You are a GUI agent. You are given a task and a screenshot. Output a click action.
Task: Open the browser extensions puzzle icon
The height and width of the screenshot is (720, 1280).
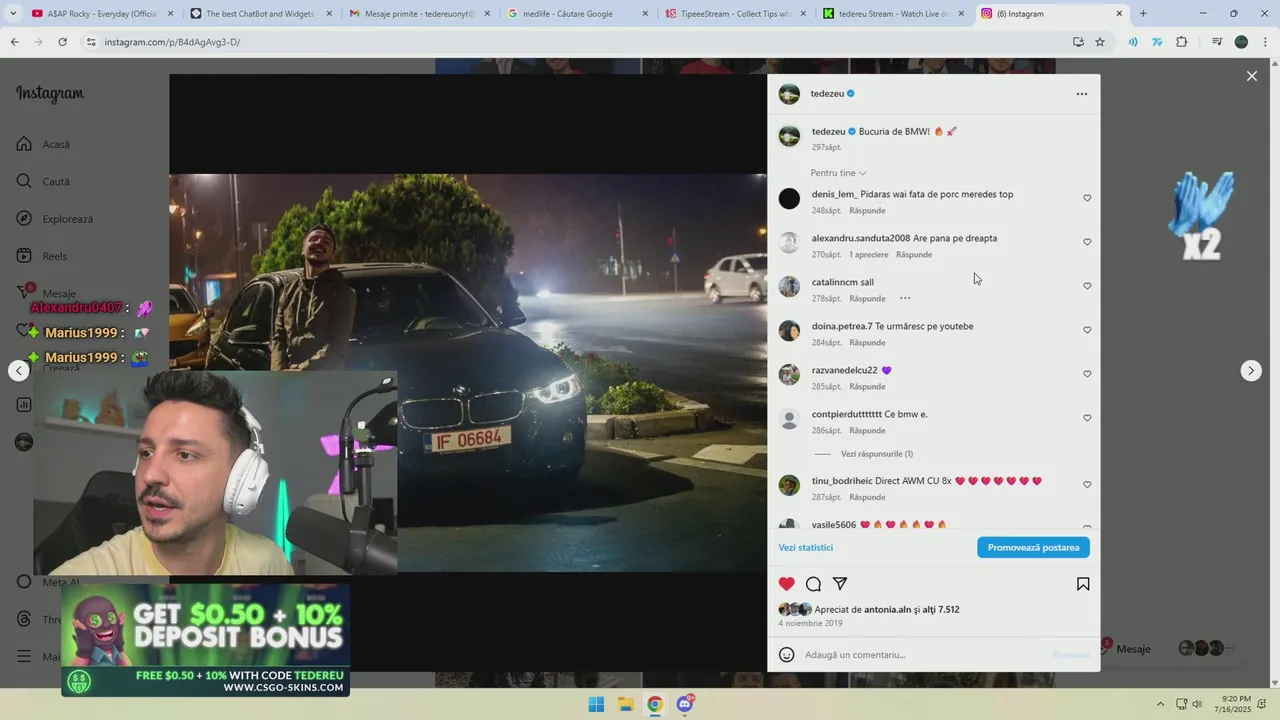pos(1182,42)
